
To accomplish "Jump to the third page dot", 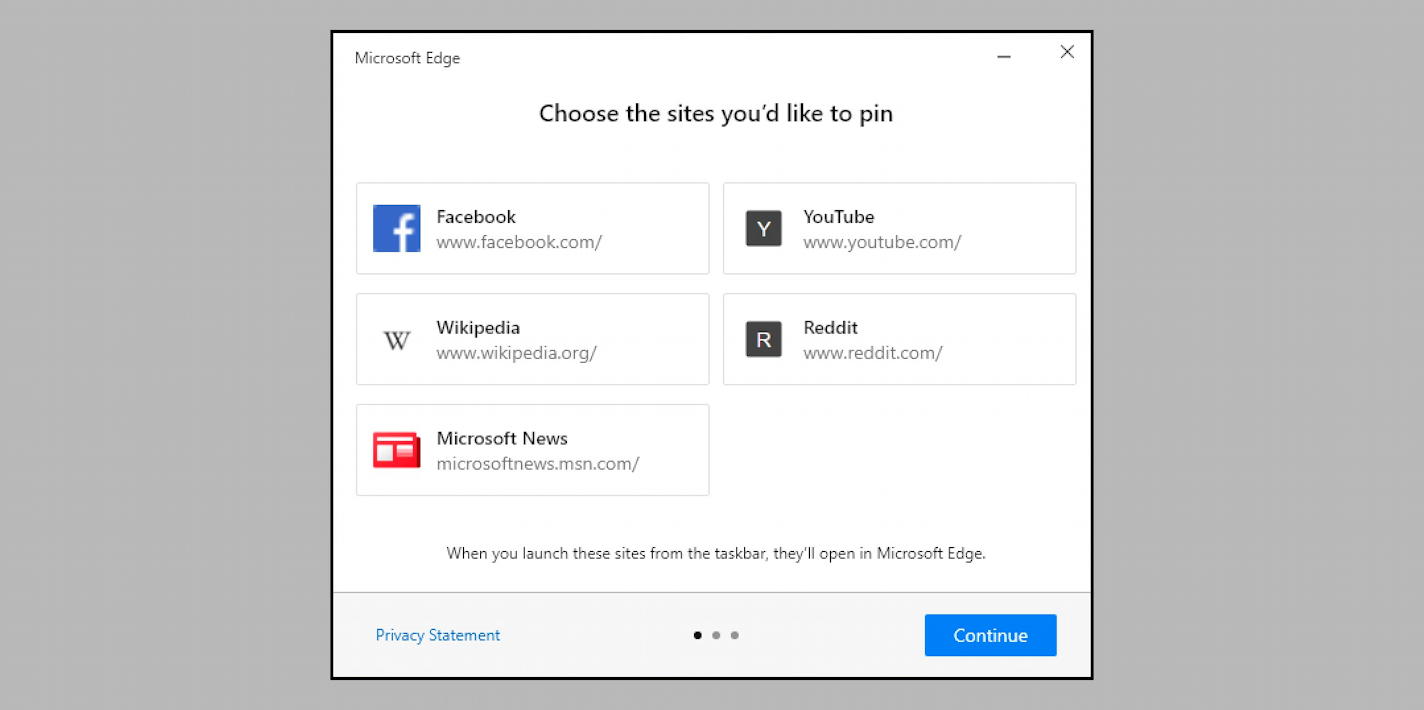I will [x=735, y=635].
